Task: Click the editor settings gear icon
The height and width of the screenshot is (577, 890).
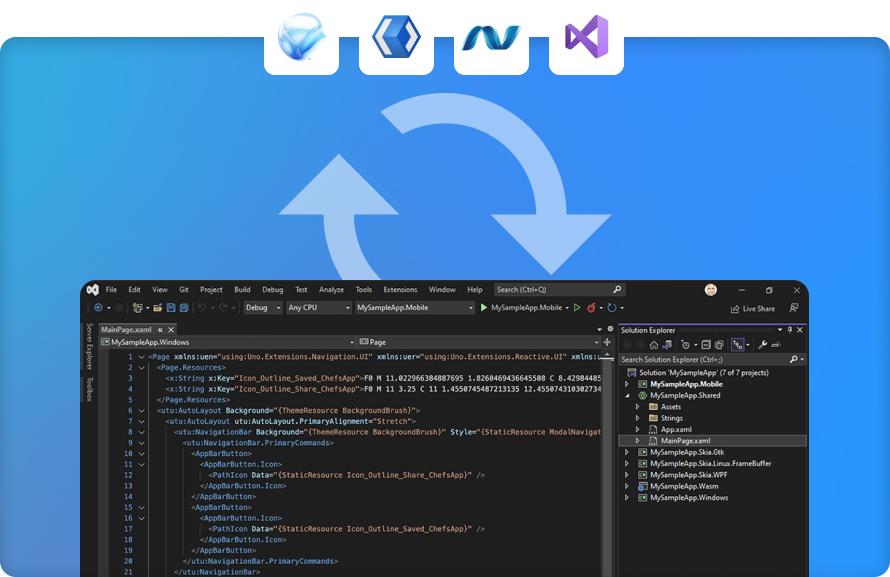Action: coord(610,329)
